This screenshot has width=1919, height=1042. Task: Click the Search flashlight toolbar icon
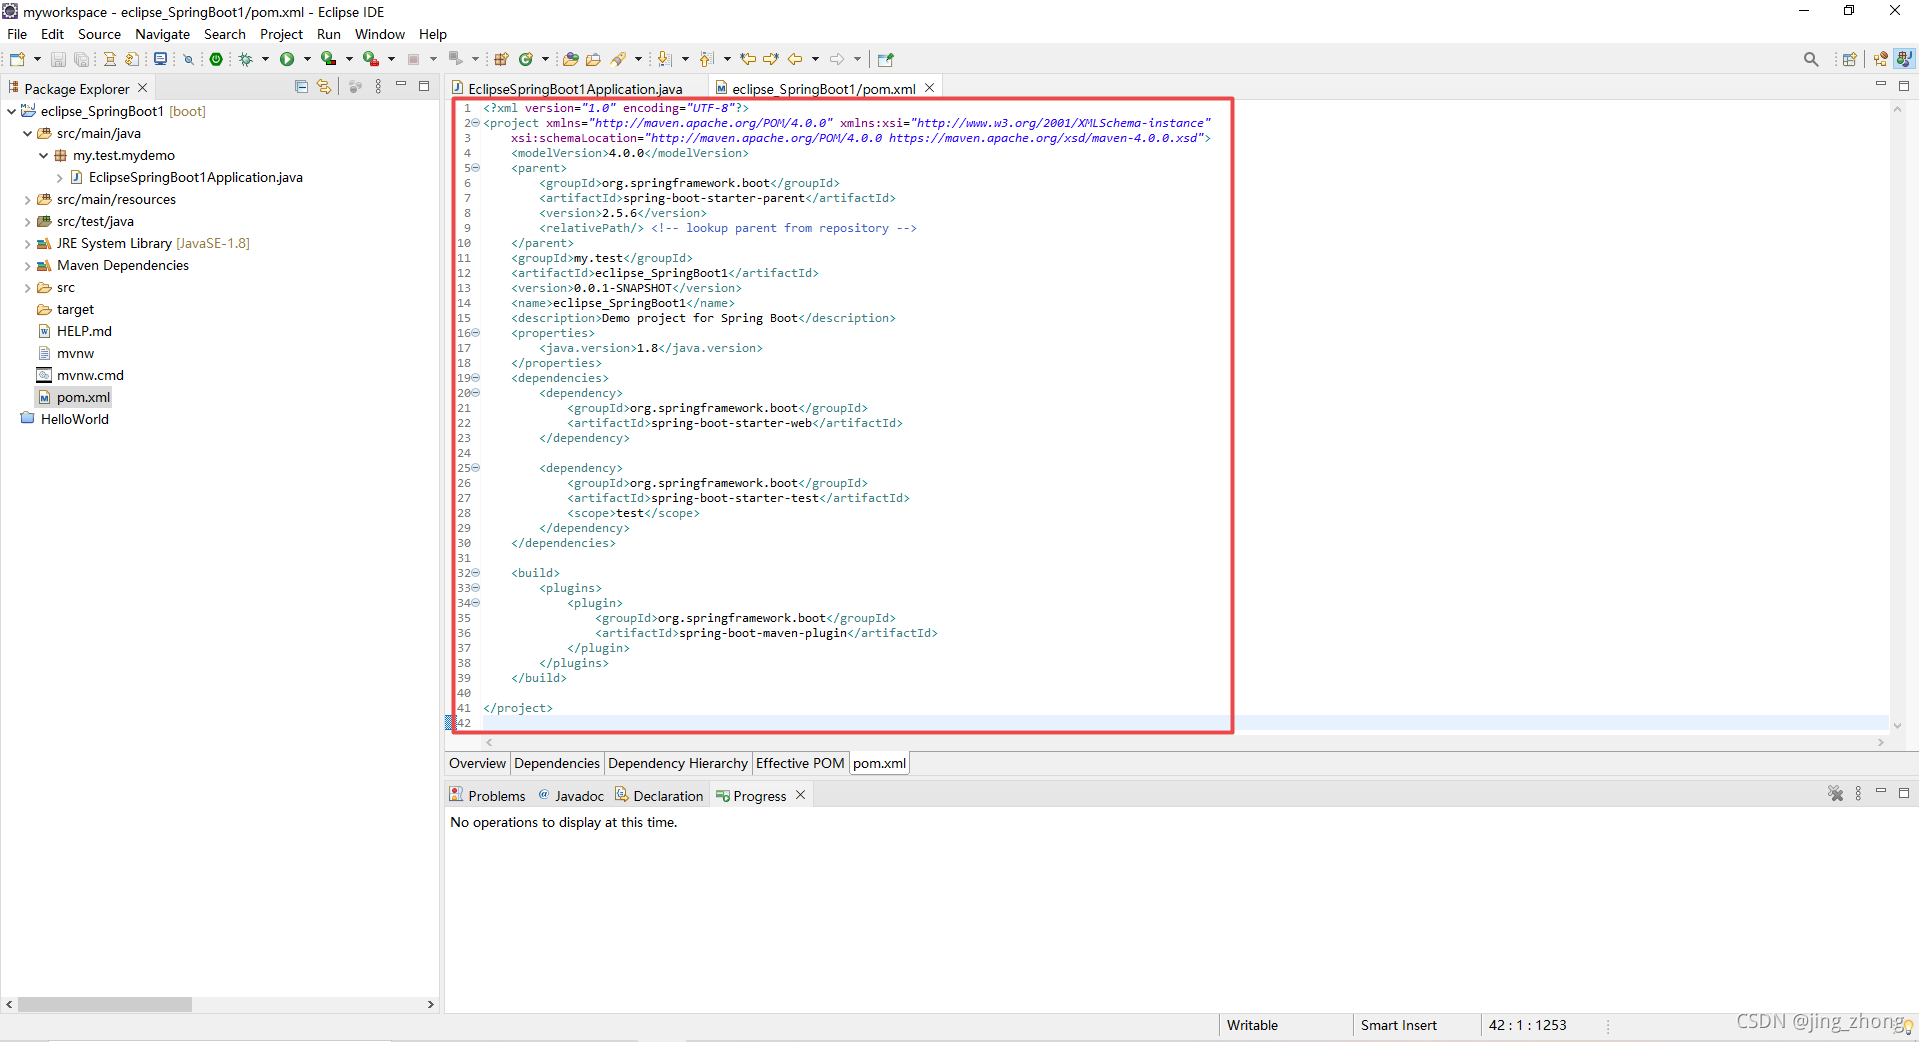tap(618, 59)
